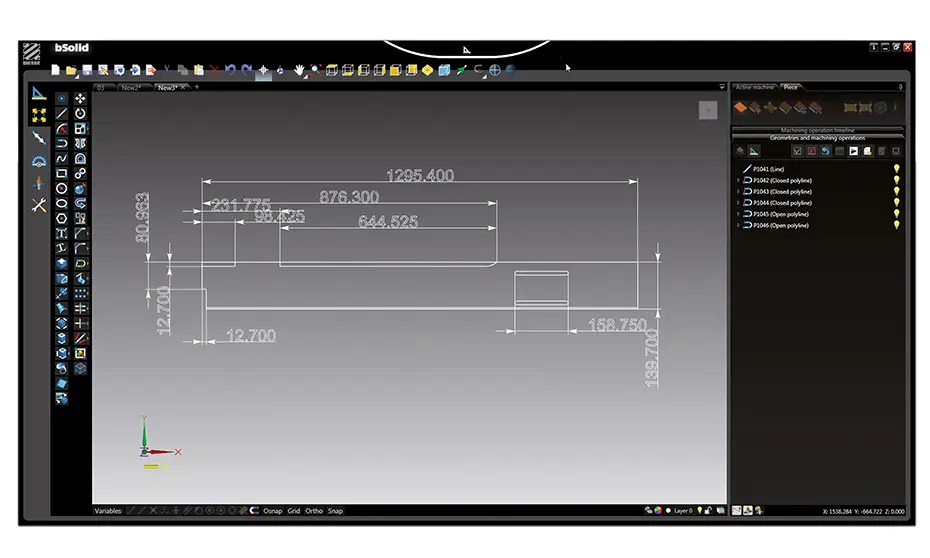
Task: Click the blue Undo arrow
Action: tap(230, 70)
